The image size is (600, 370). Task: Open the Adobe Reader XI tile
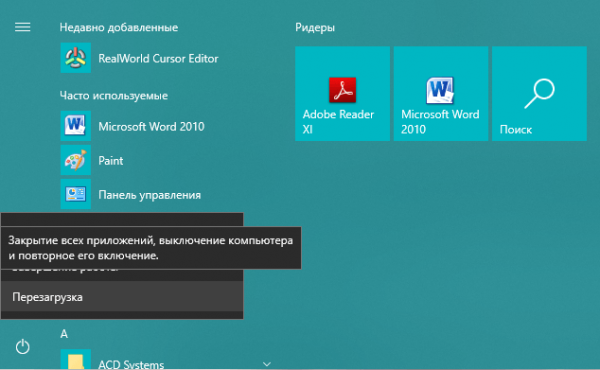(342, 94)
